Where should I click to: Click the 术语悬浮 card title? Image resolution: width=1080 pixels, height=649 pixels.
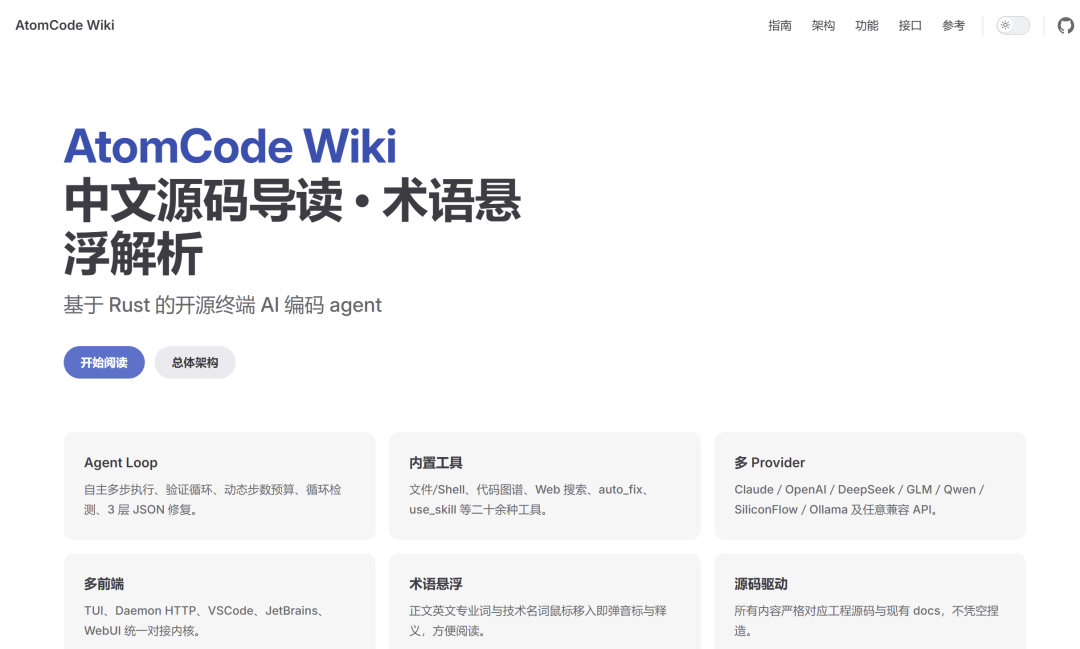point(436,584)
